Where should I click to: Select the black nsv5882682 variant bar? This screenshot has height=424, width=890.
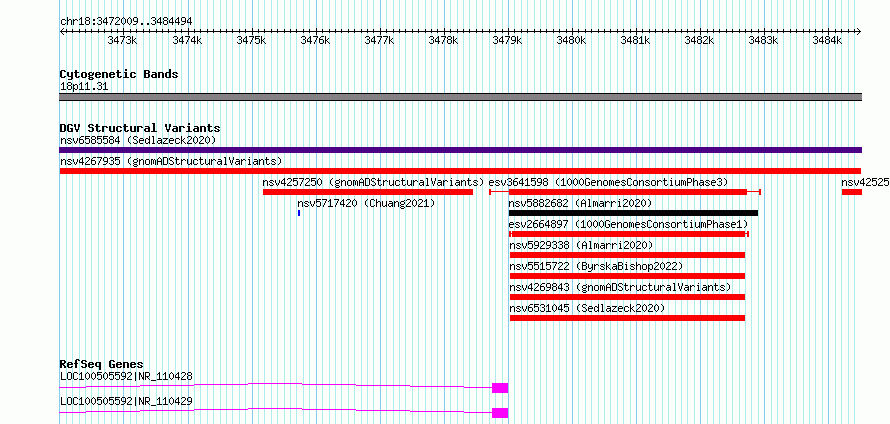pos(633,213)
